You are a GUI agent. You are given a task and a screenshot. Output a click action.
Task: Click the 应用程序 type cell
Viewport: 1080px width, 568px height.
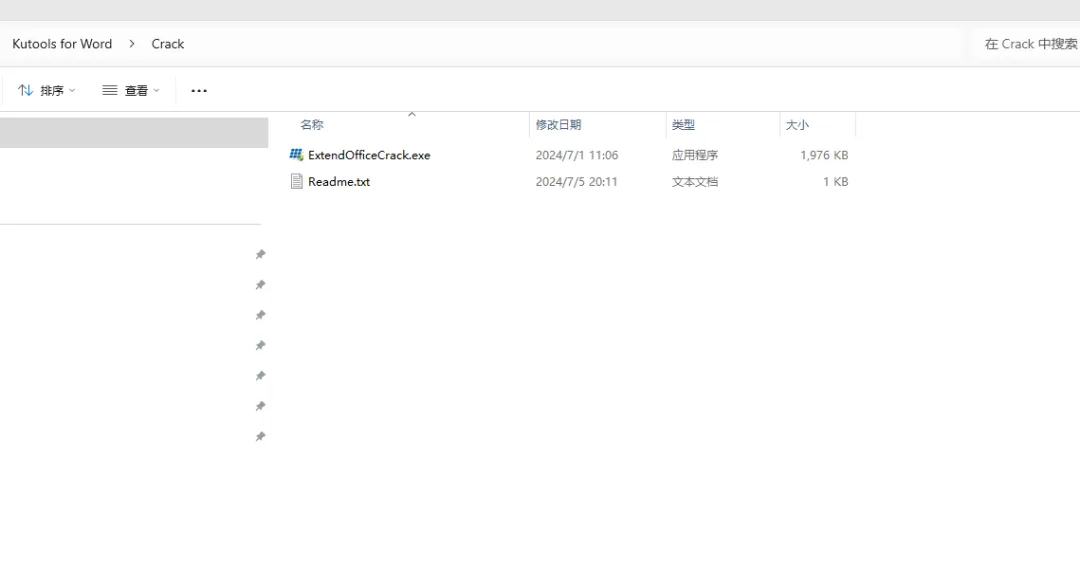coord(695,155)
